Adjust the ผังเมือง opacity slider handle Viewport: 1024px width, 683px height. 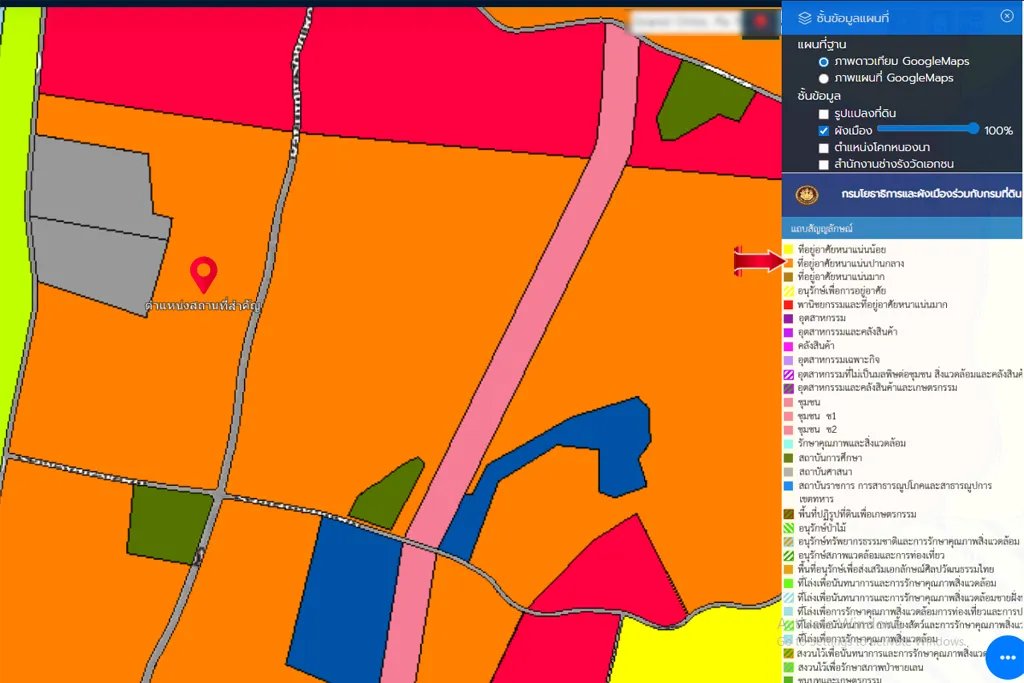pyautogui.click(x=973, y=129)
